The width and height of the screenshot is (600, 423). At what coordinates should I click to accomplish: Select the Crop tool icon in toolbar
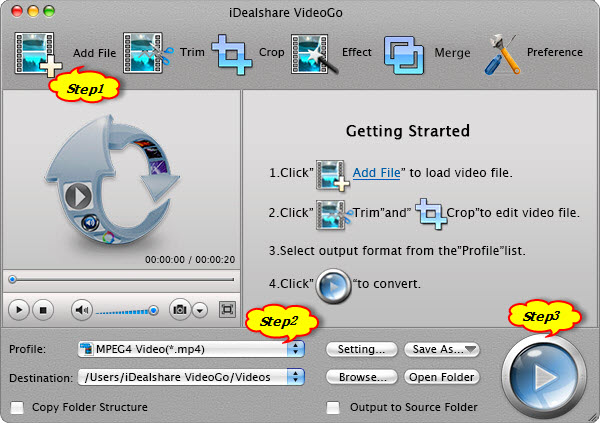point(232,54)
